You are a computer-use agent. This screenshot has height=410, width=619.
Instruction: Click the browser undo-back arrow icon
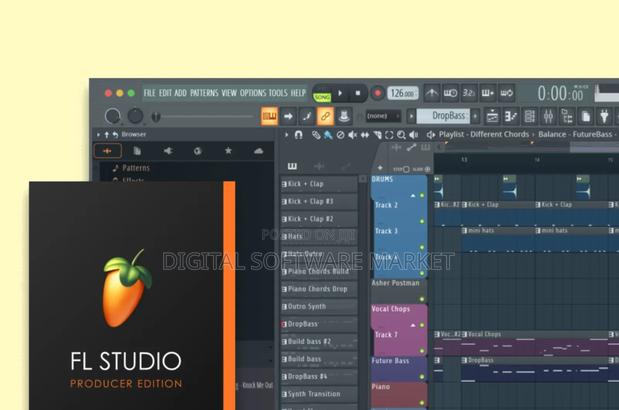pos(115,135)
